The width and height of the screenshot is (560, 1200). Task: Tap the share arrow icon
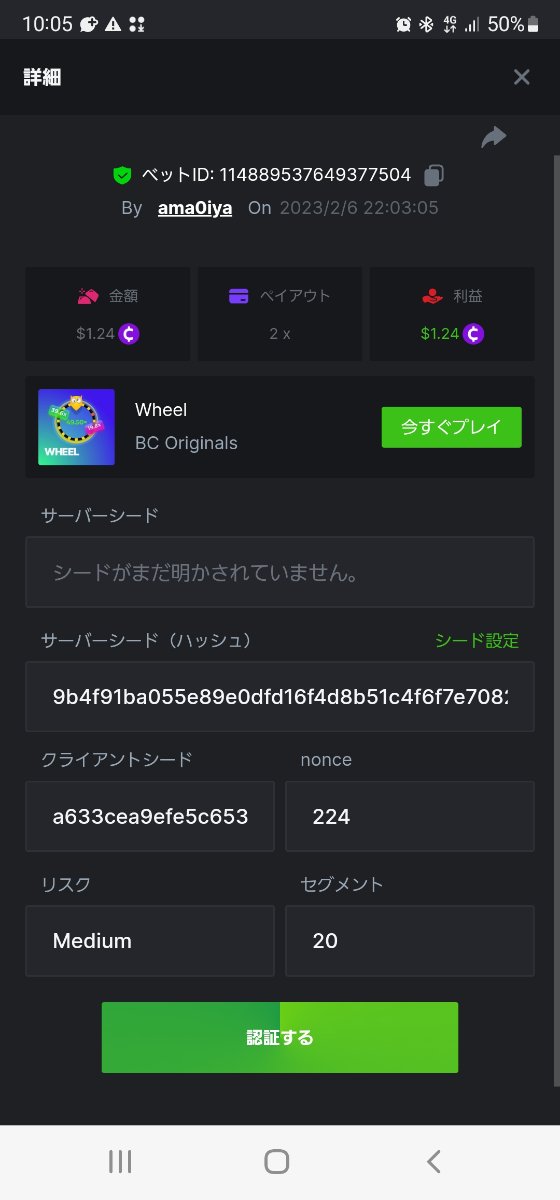click(494, 137)
